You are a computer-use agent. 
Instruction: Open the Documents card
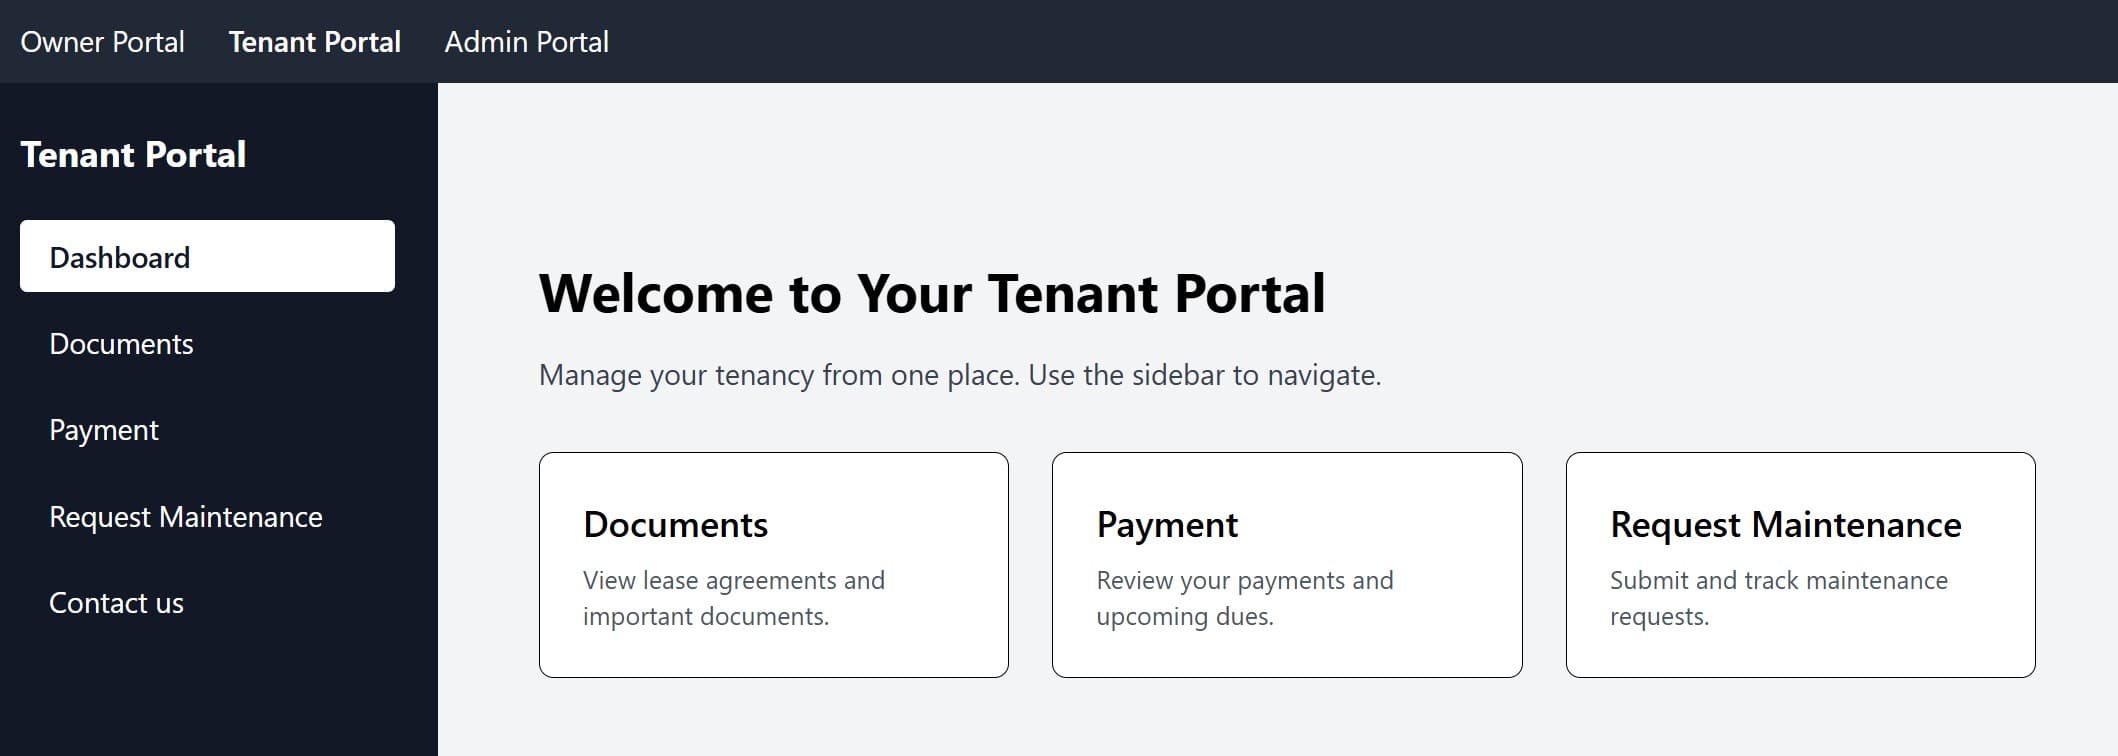coord(773,565)
